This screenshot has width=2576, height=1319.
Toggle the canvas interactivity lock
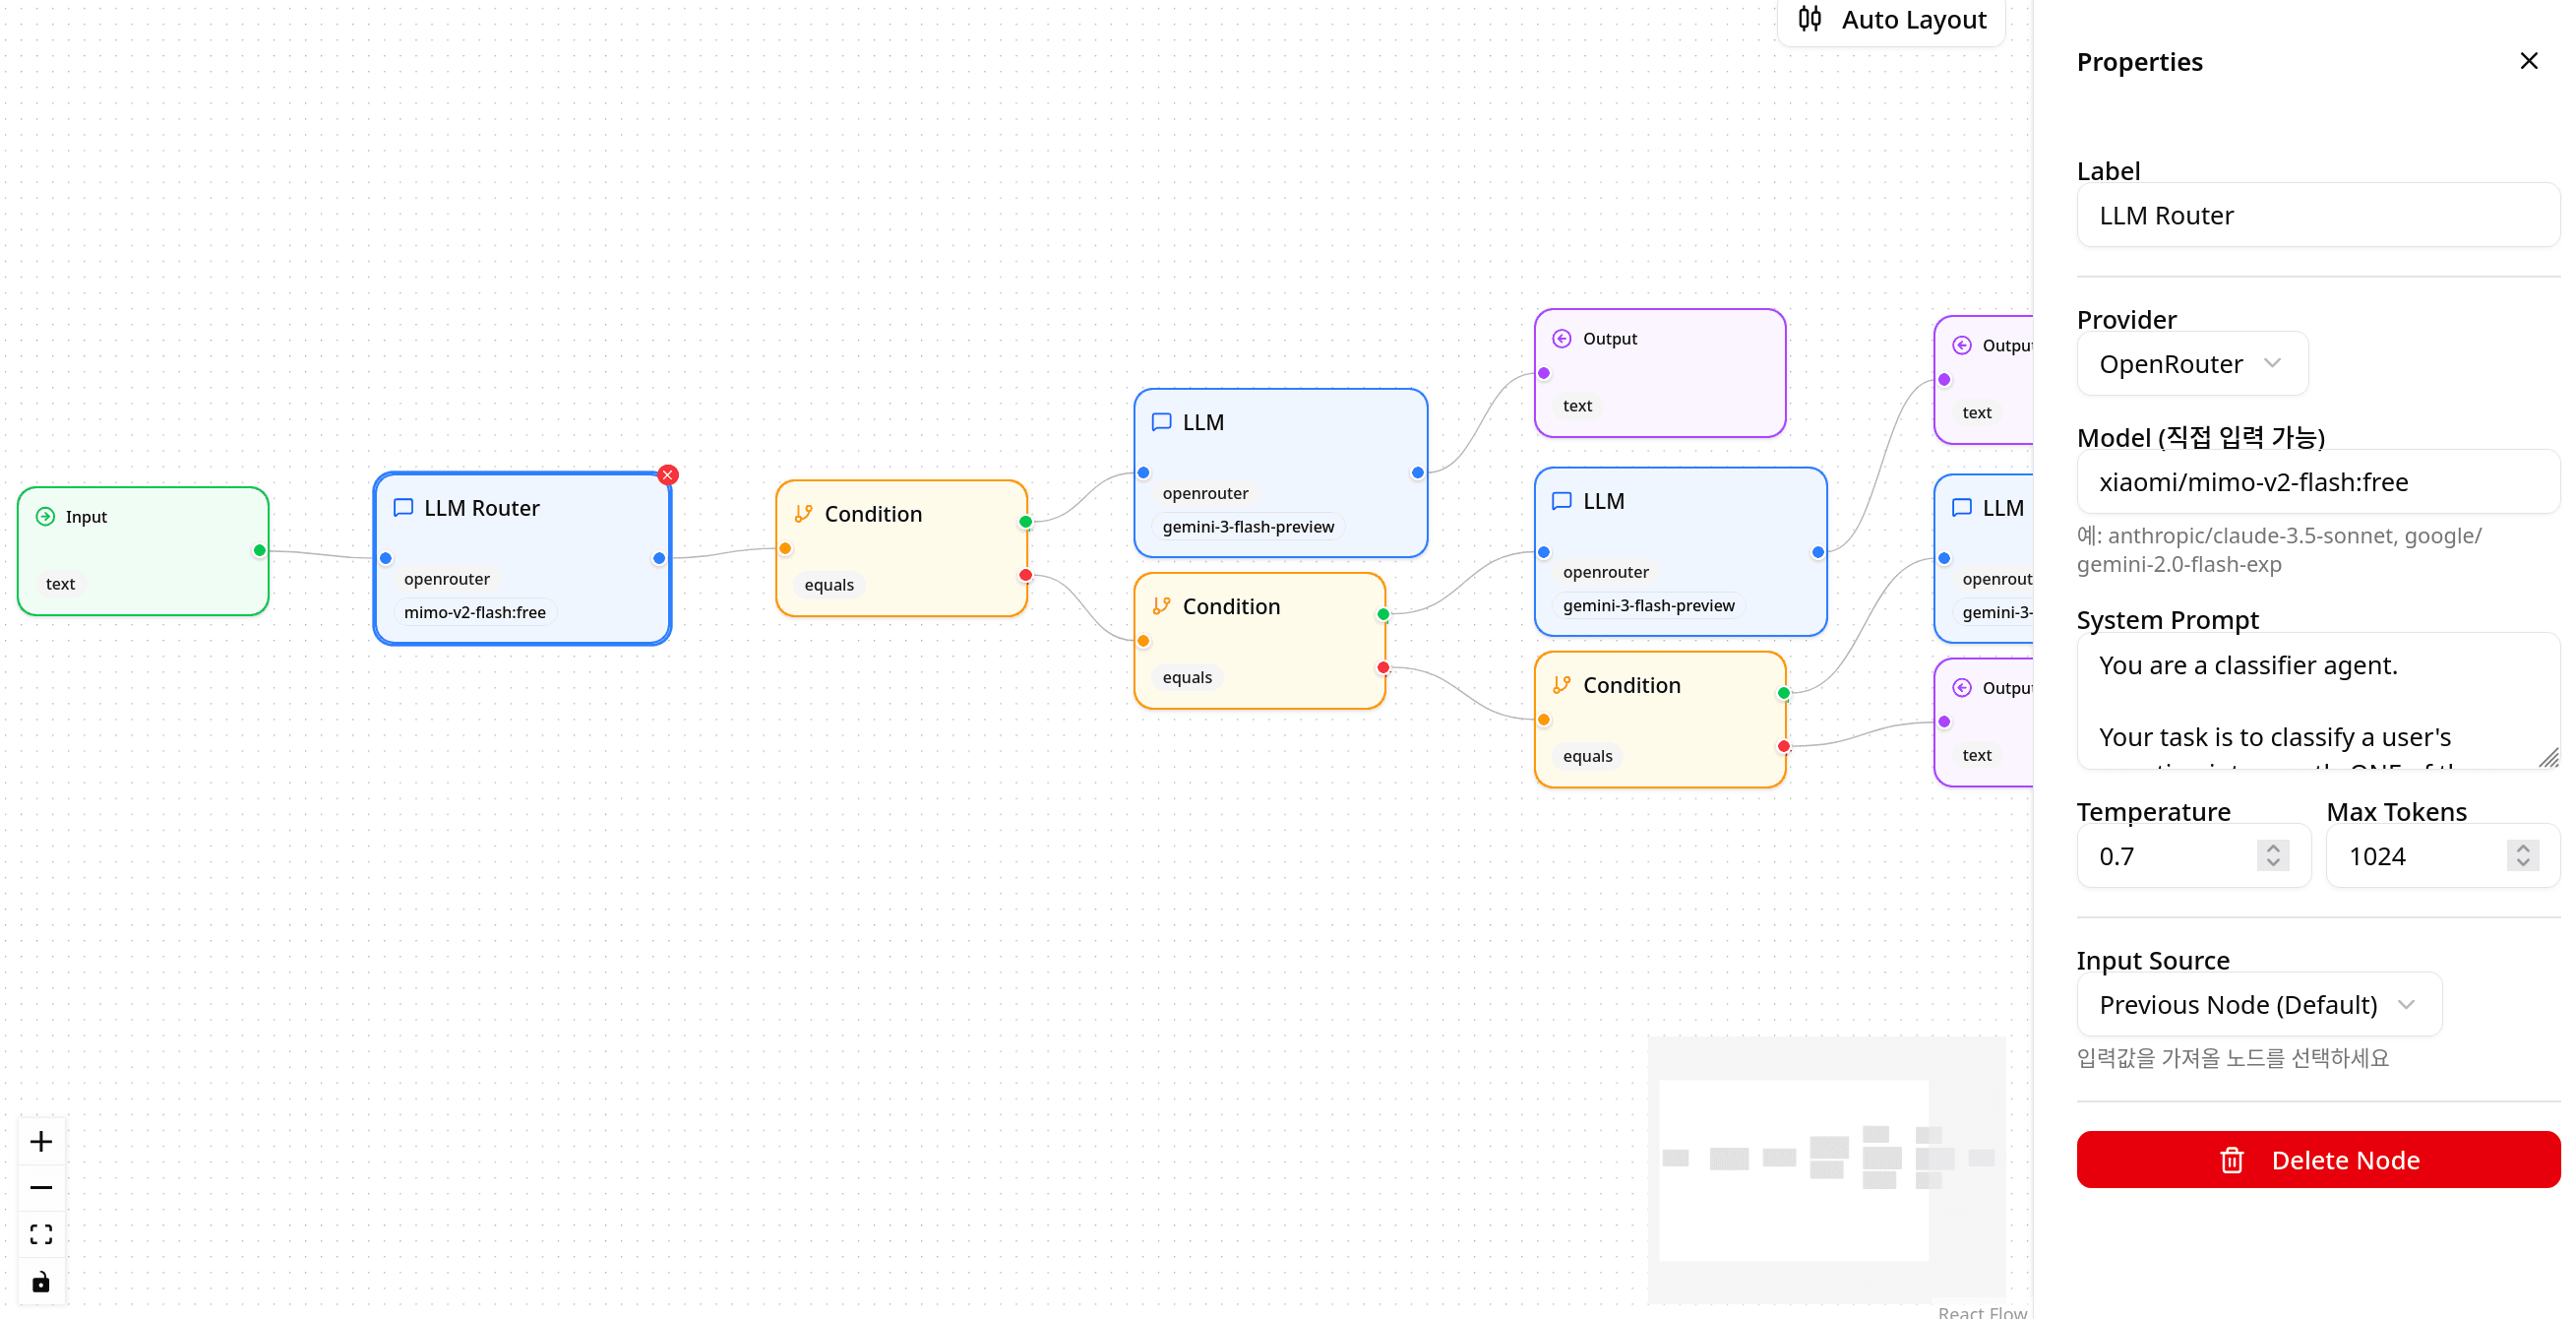pyautogui.click(x=41, y=1281)
